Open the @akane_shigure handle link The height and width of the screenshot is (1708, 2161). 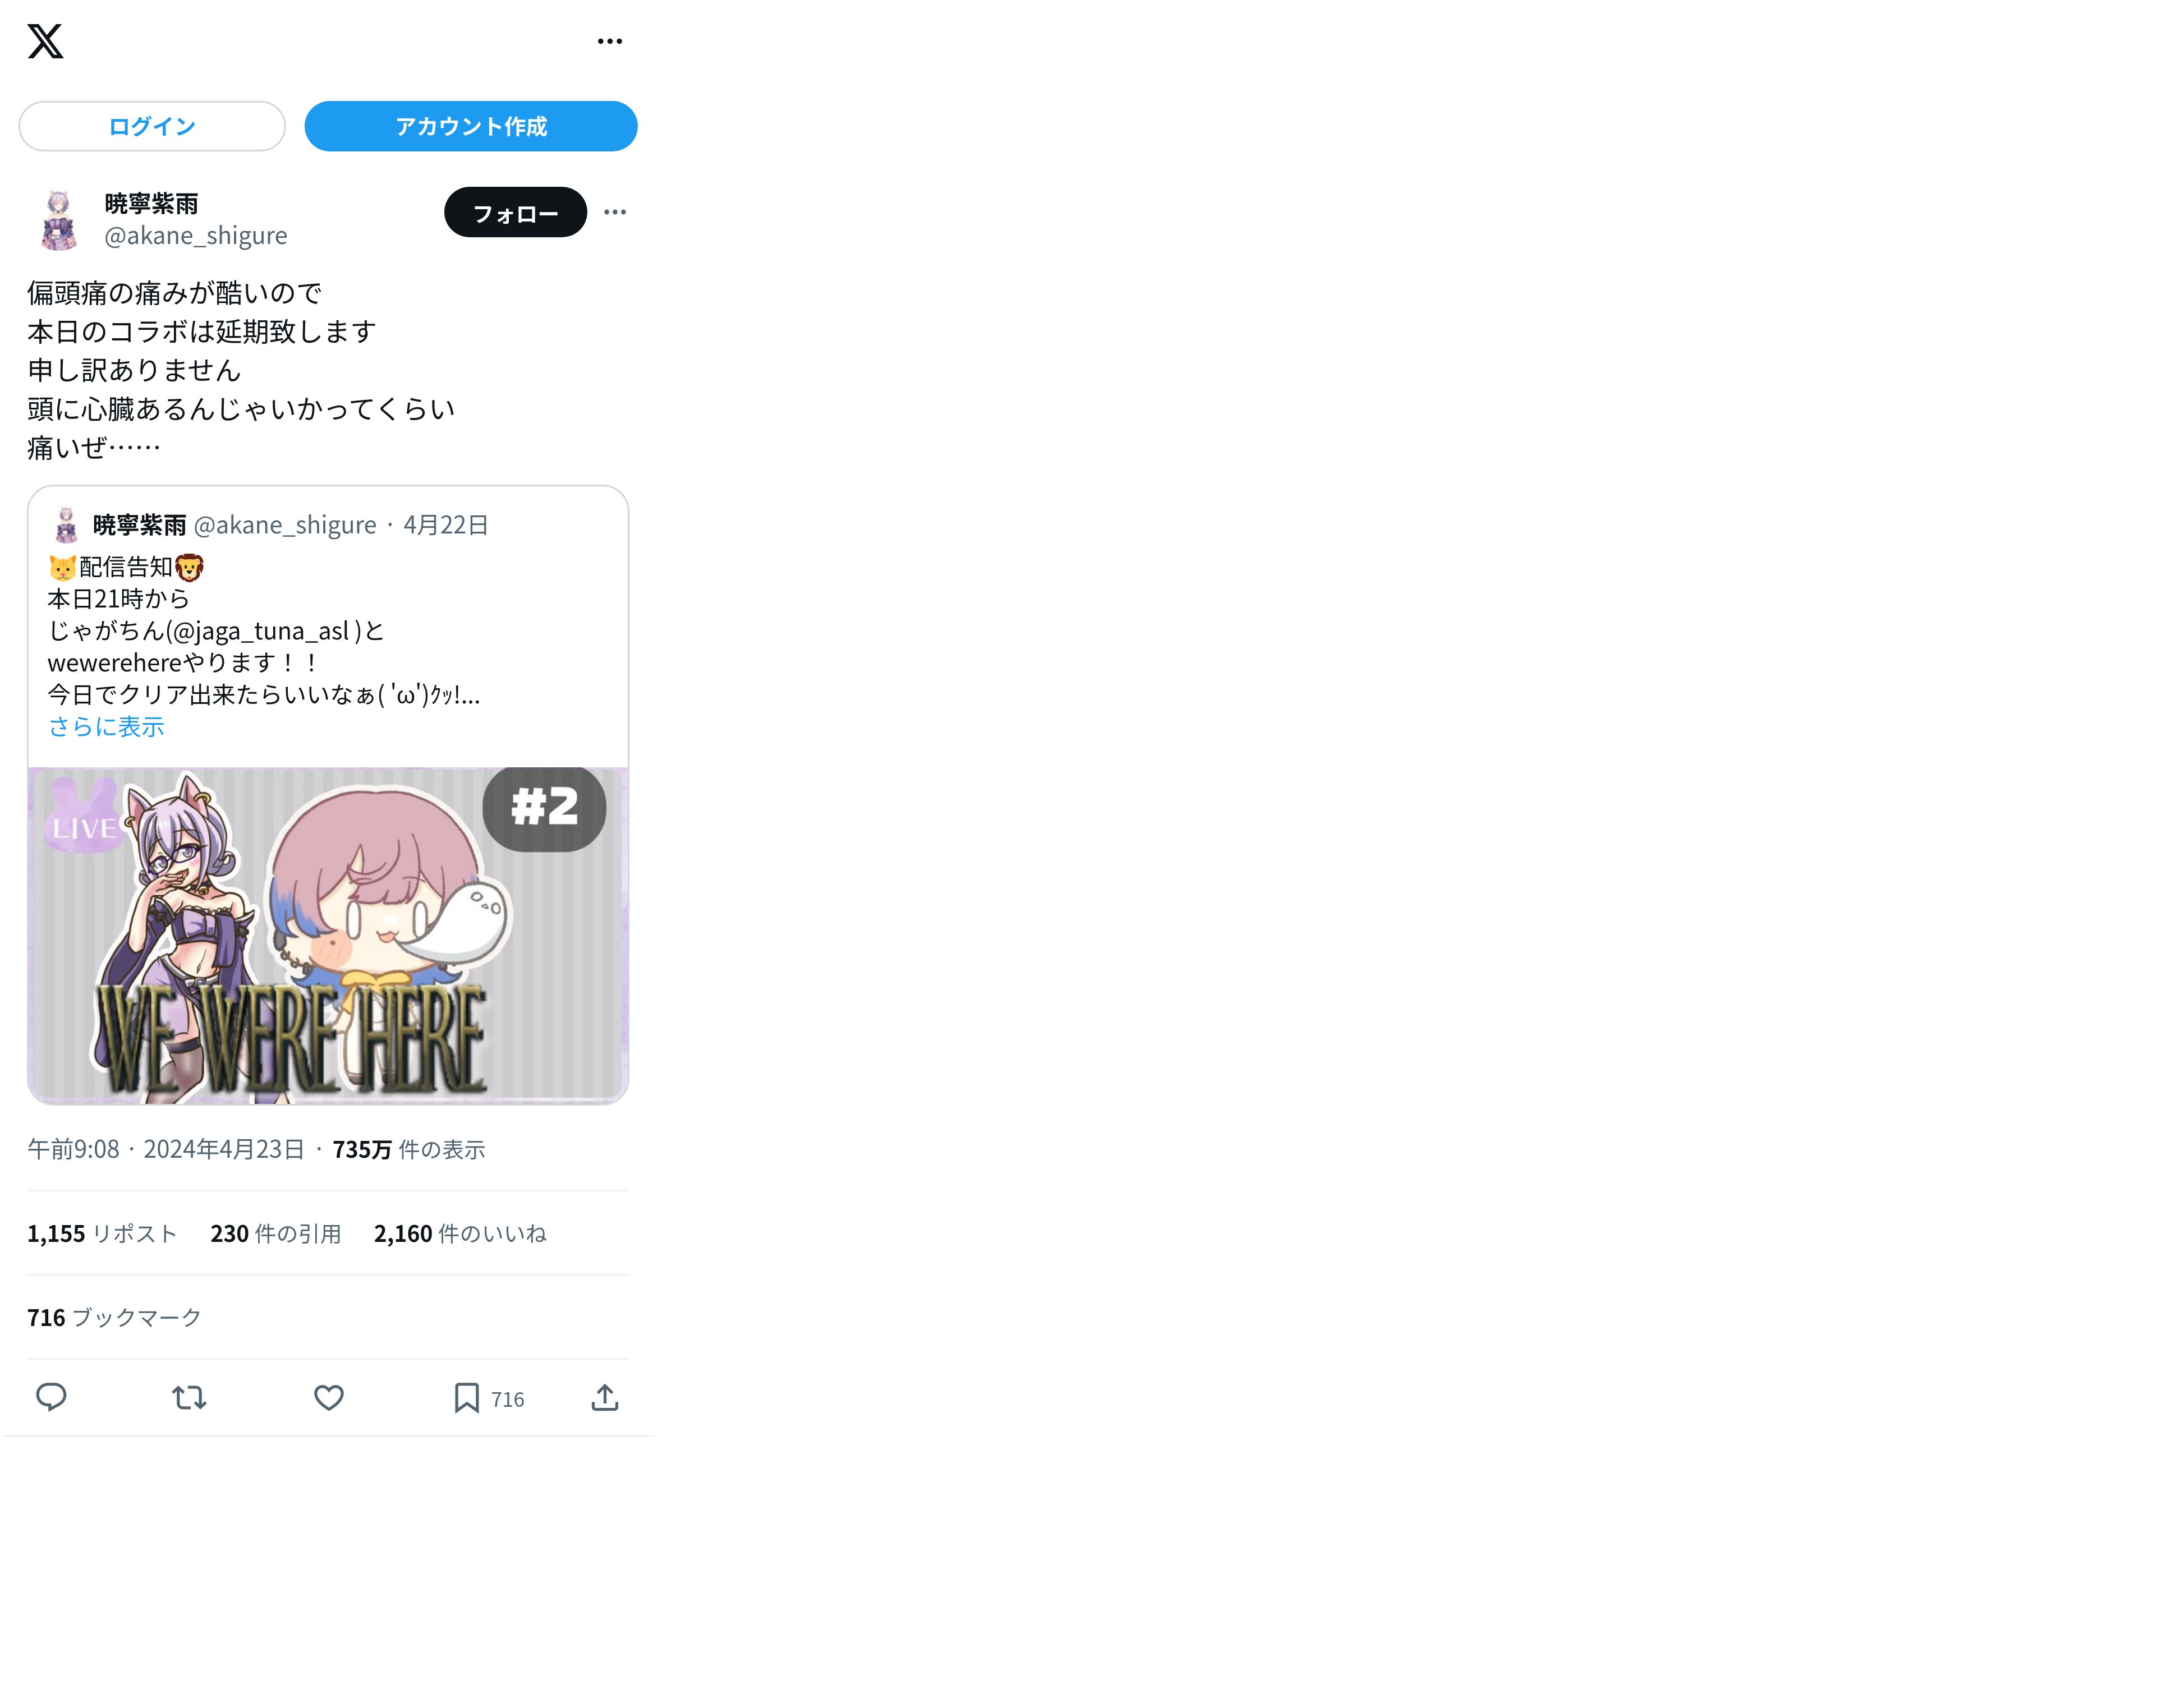[x=195, y=235]
